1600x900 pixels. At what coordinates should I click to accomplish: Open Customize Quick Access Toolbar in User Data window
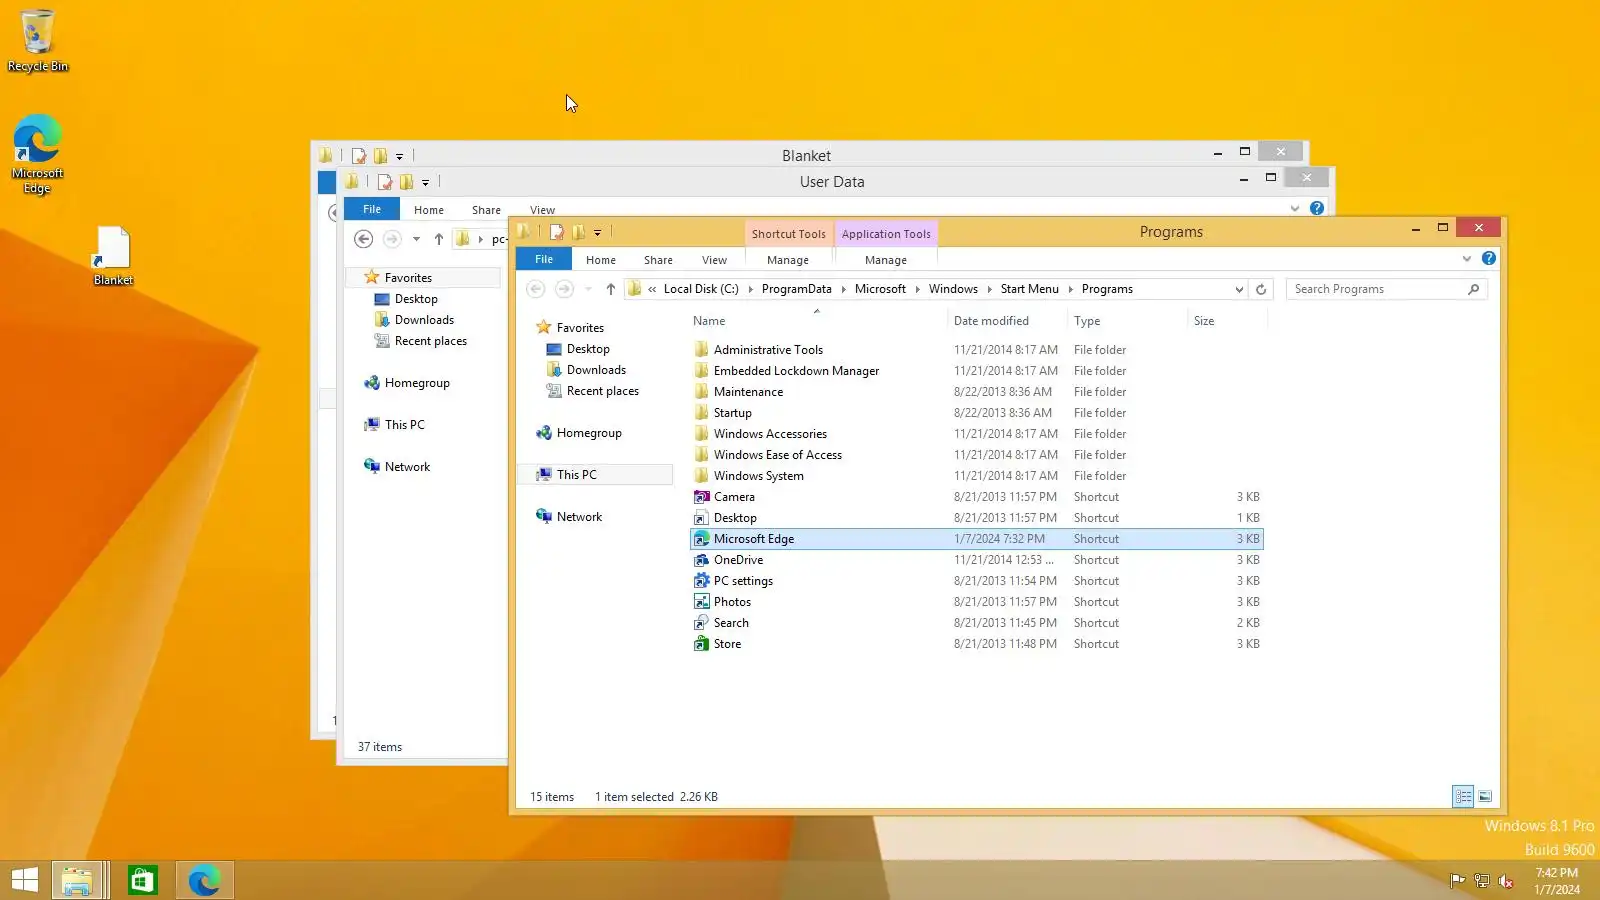point(425,183)
